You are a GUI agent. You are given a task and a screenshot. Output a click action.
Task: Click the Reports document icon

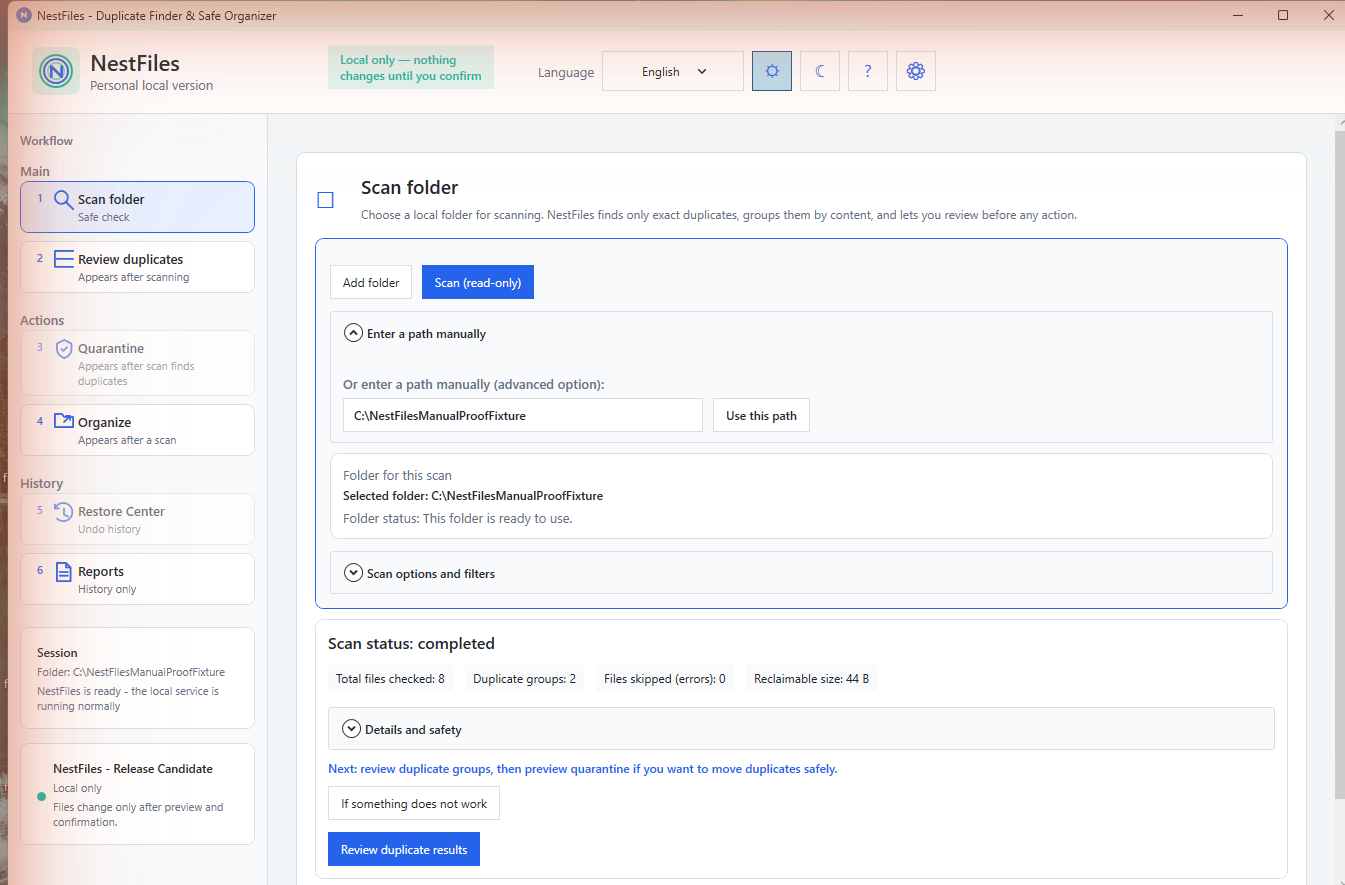pyautogui.click(x=63, y=572)
